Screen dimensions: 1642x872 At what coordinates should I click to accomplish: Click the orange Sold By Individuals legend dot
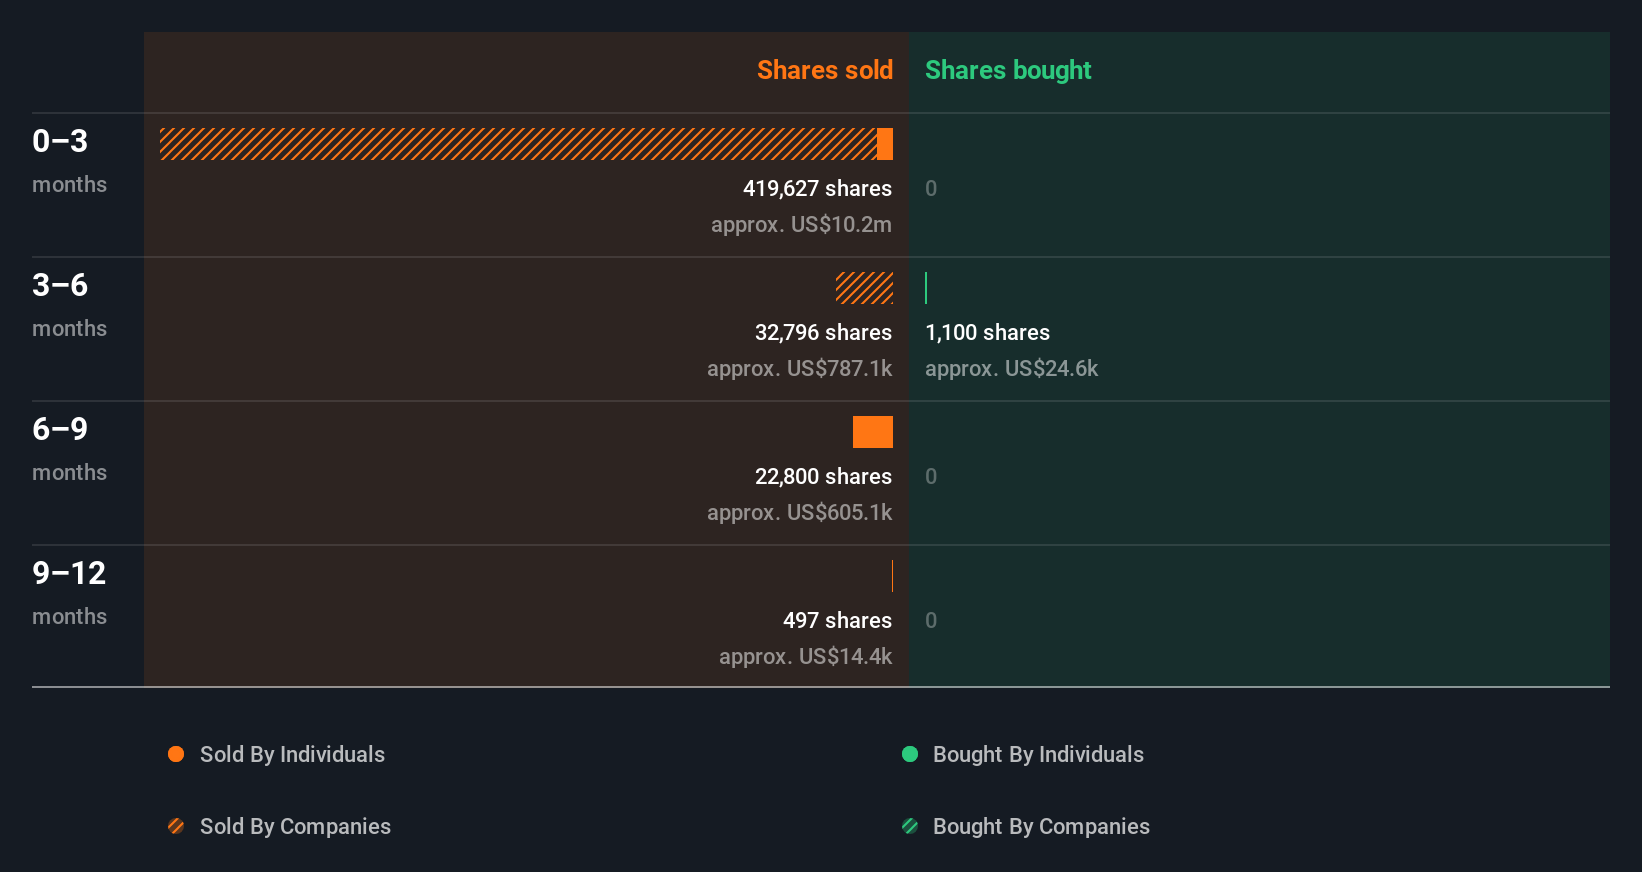click(176, 754)
